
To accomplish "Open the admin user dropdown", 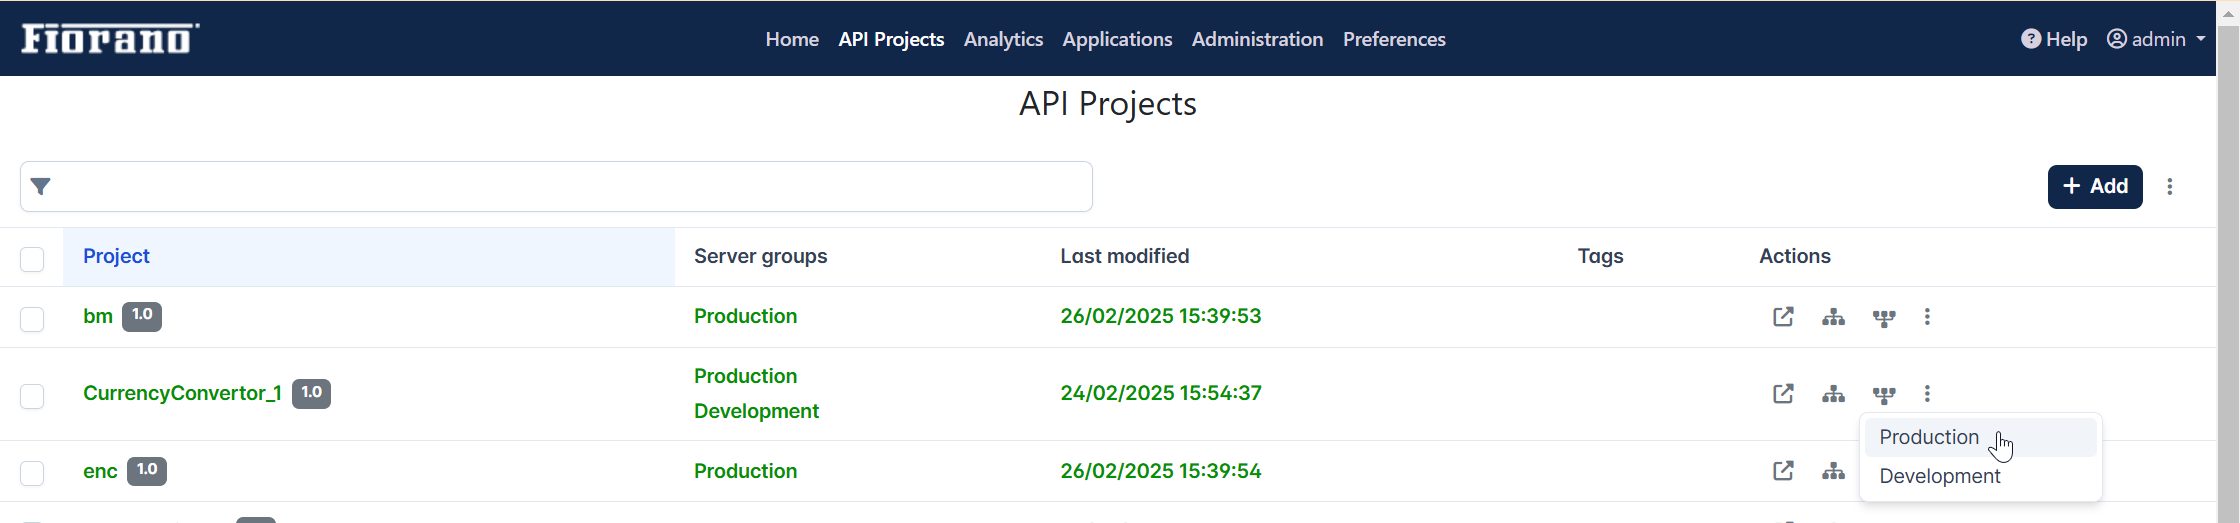I will point(2156,39).
